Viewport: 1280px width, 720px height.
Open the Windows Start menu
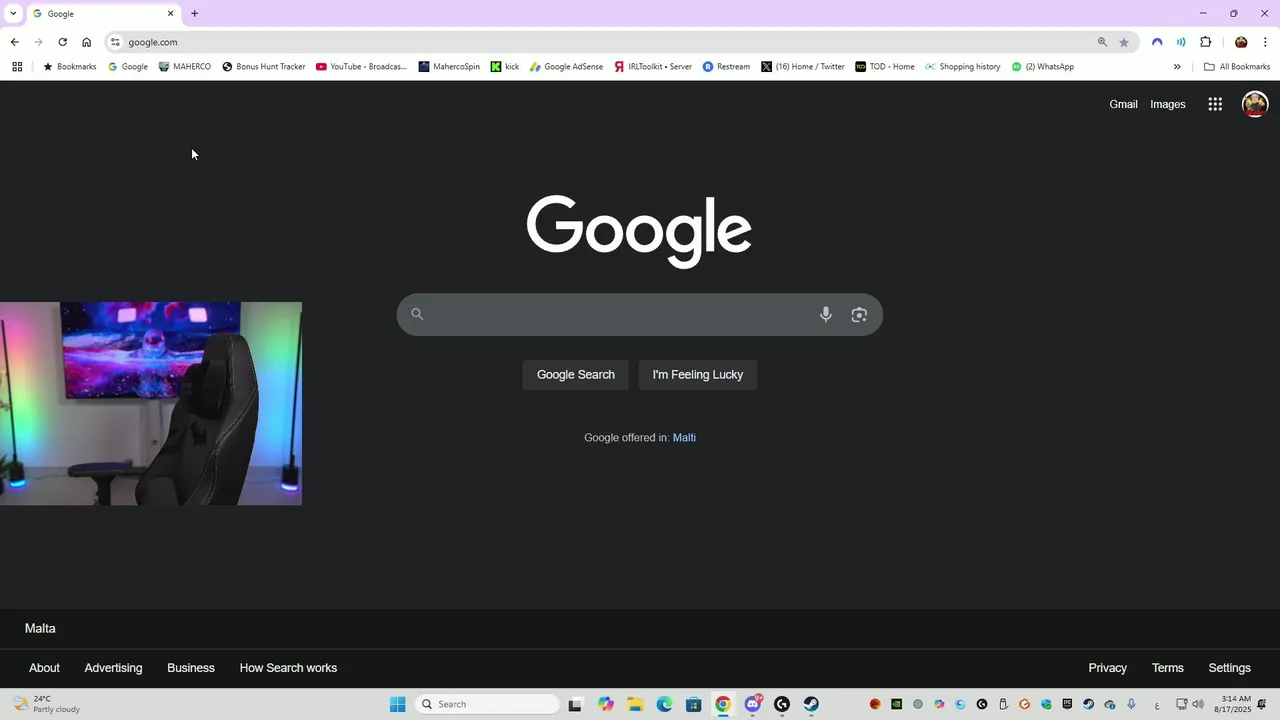(397, 704)
